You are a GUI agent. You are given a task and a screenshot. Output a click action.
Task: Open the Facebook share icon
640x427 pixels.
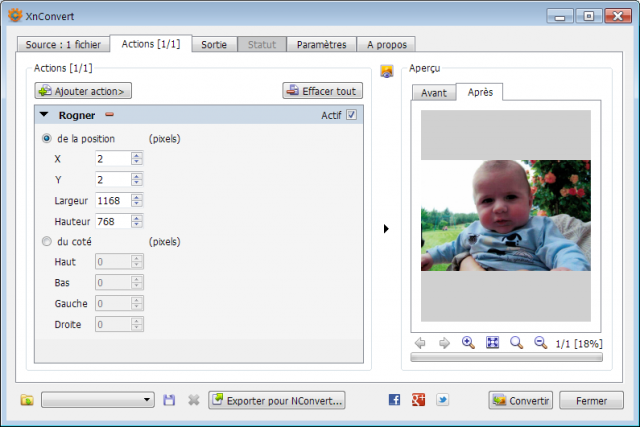click(x=394, y=400)
